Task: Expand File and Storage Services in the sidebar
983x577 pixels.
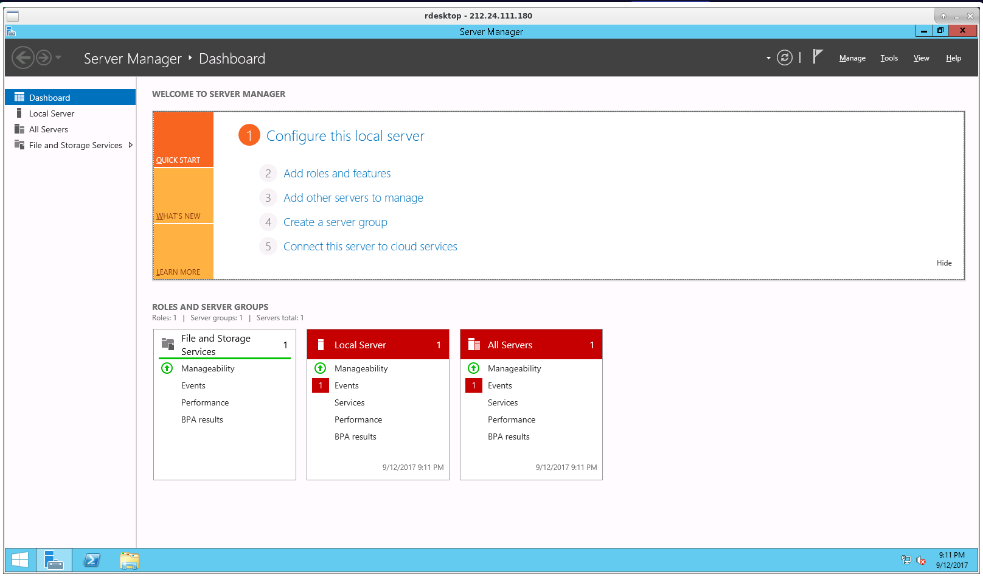Action: tap(131, 145)
